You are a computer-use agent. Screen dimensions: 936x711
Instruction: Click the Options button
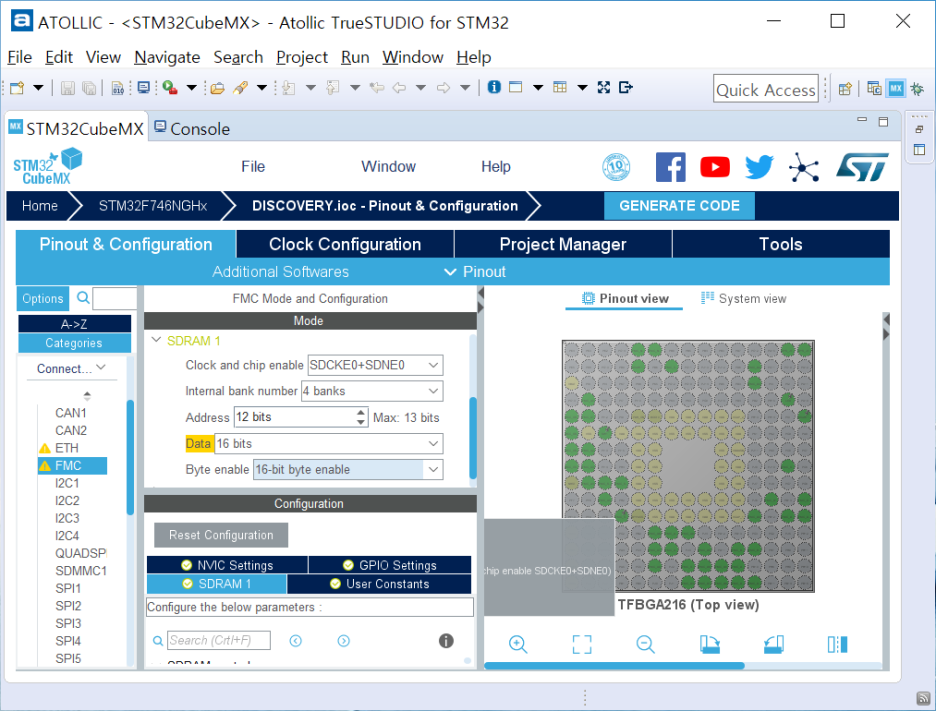(43, 298)
